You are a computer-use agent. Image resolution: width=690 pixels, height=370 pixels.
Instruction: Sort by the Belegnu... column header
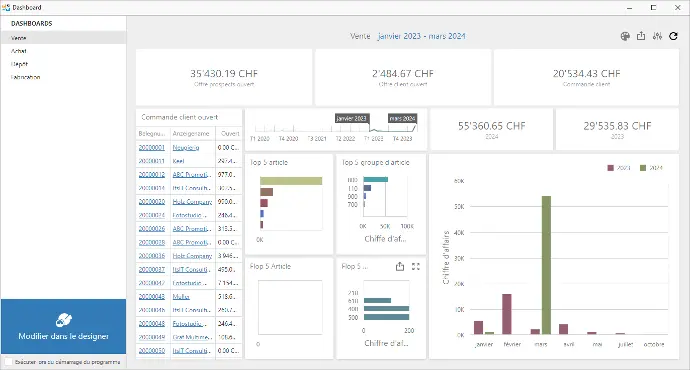152,133
